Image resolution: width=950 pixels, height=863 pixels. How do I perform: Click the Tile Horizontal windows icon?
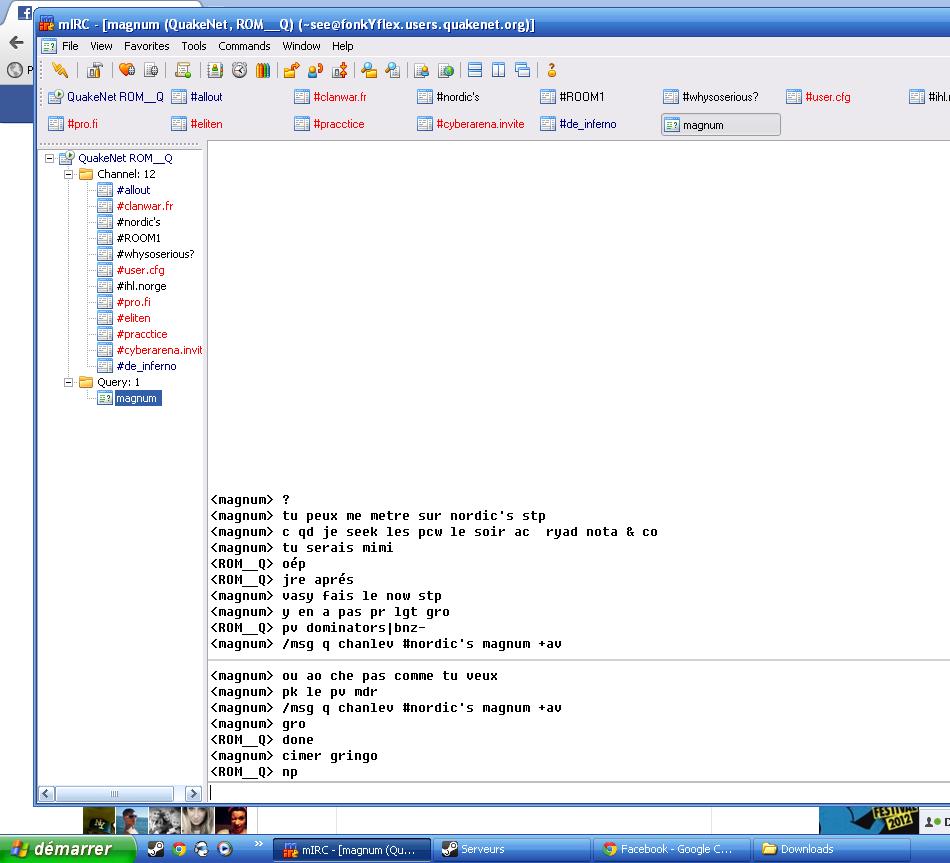click(475, 70)
